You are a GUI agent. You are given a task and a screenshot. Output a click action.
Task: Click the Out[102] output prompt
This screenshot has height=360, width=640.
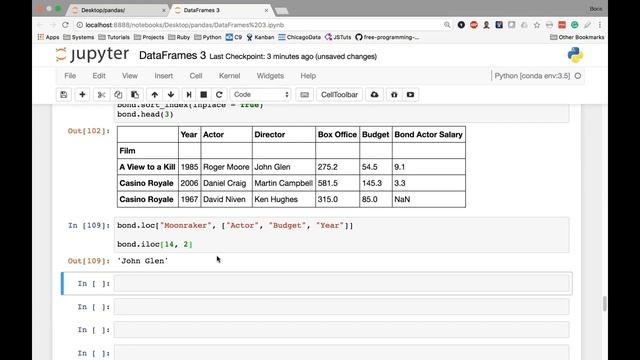click(x=89, y=131)
